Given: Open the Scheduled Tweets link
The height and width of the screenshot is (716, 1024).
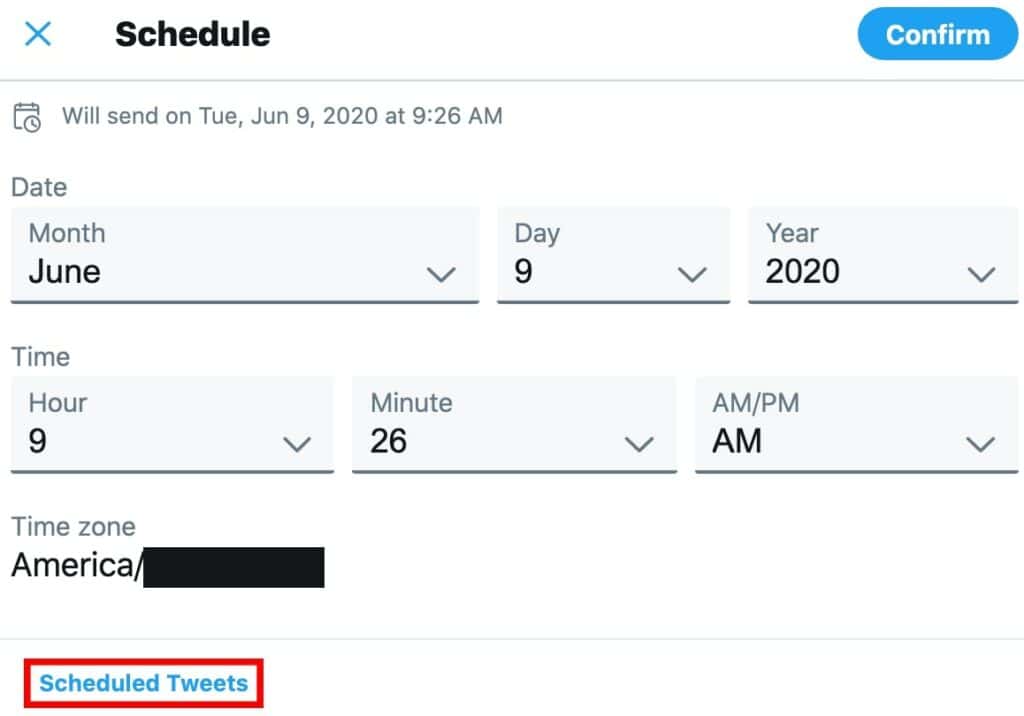Looking at the screenshot, I should tap(142, 683).
